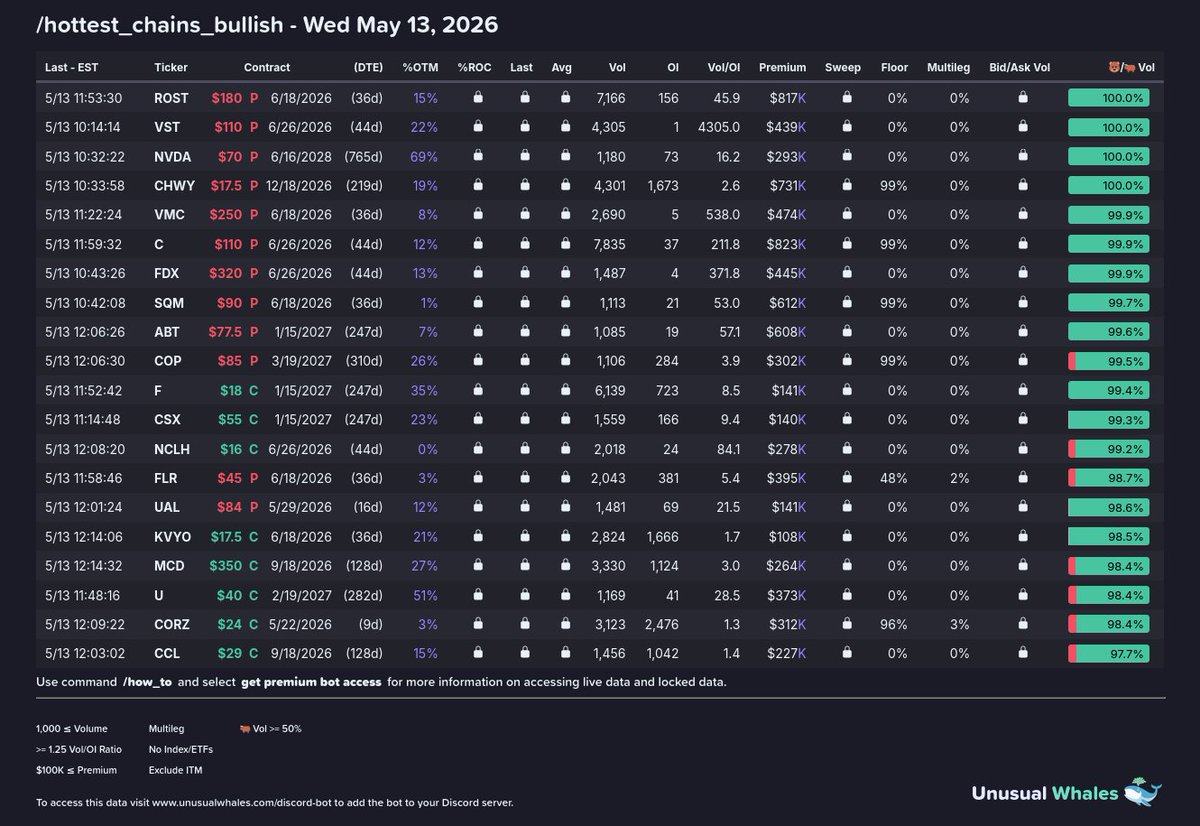Image resolution: width=1200 pixels, height=826 pixels.
Task: Click the 12/18/2026 expiry date
Action: click(x=299, y=185)
